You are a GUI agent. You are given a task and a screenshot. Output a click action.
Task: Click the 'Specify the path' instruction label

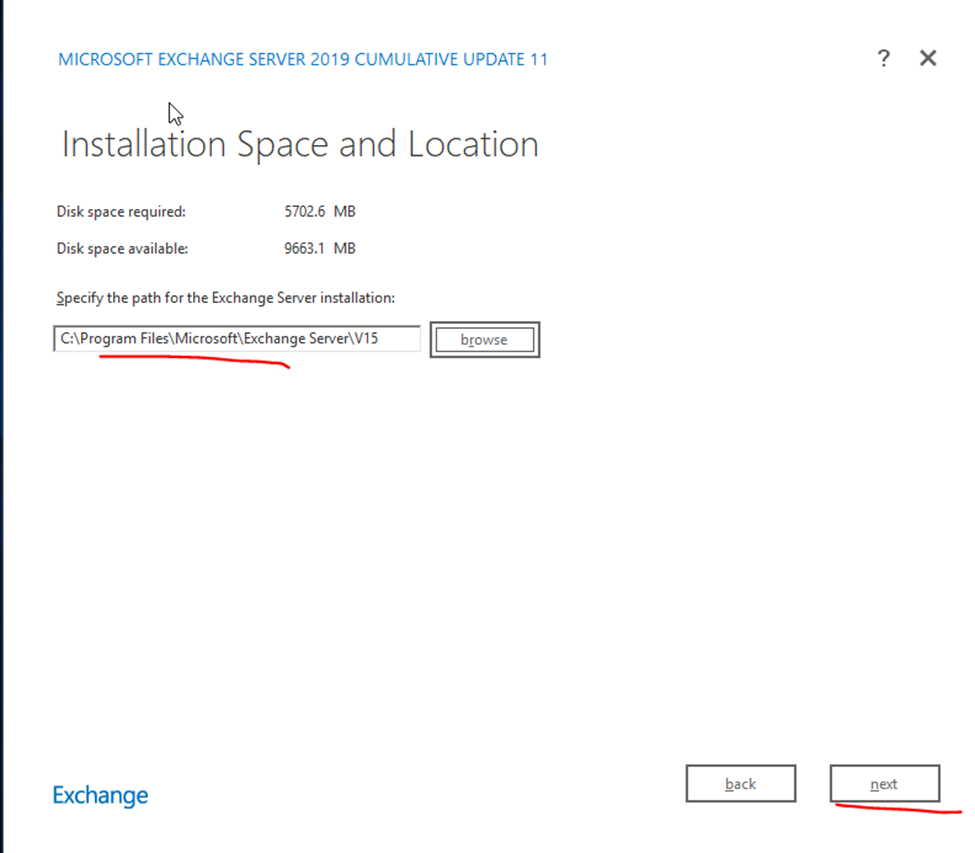point(226,298)
